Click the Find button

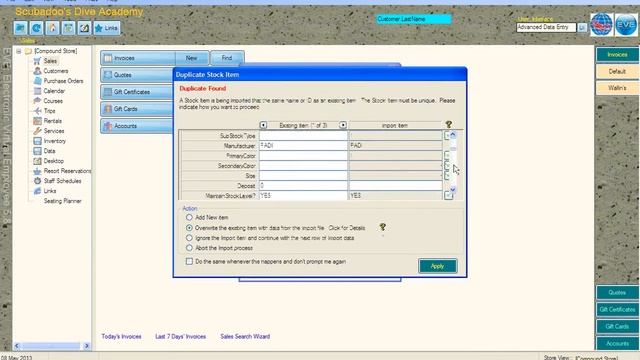pyautogui.click(x=227, y=58)
